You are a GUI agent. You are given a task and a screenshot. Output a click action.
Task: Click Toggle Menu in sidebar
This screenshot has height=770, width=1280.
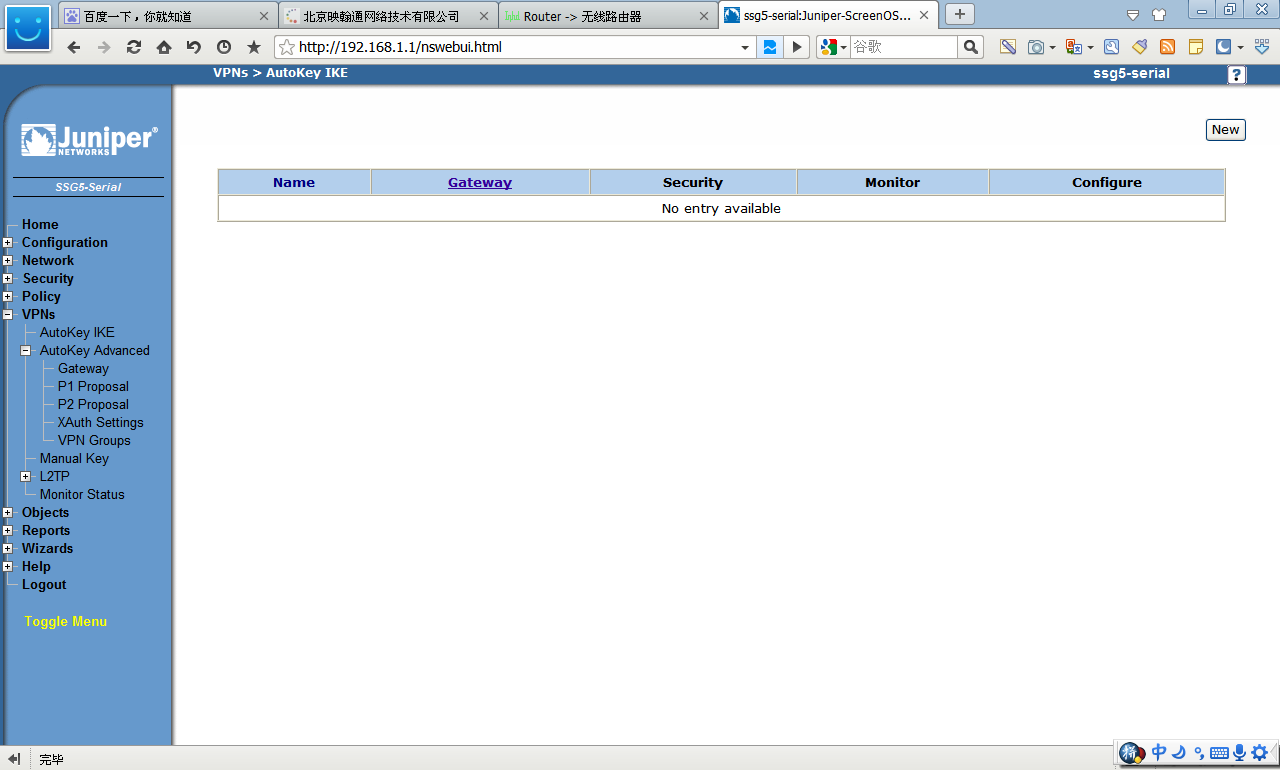(x=65, y=621)
